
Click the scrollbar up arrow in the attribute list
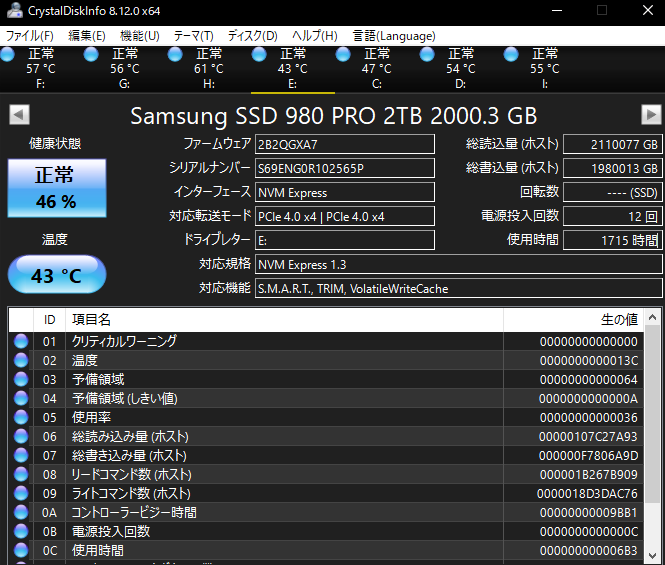point(652,317)
